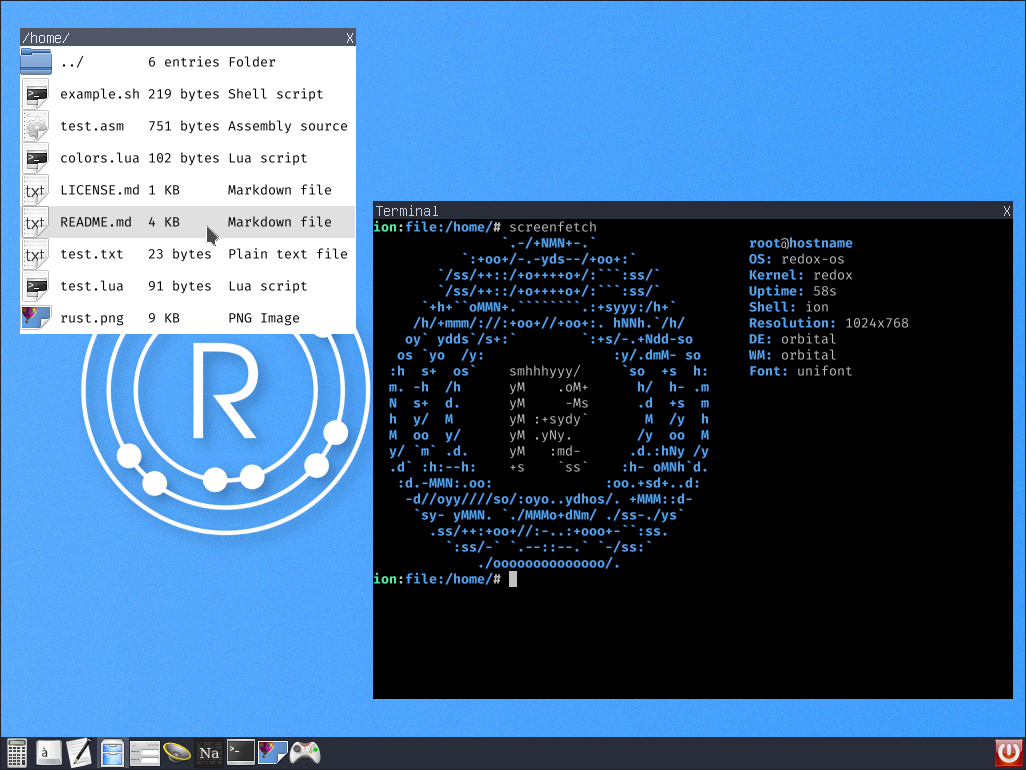Click the 'Resolution: 1024x768' line

(x=829, y=323)
